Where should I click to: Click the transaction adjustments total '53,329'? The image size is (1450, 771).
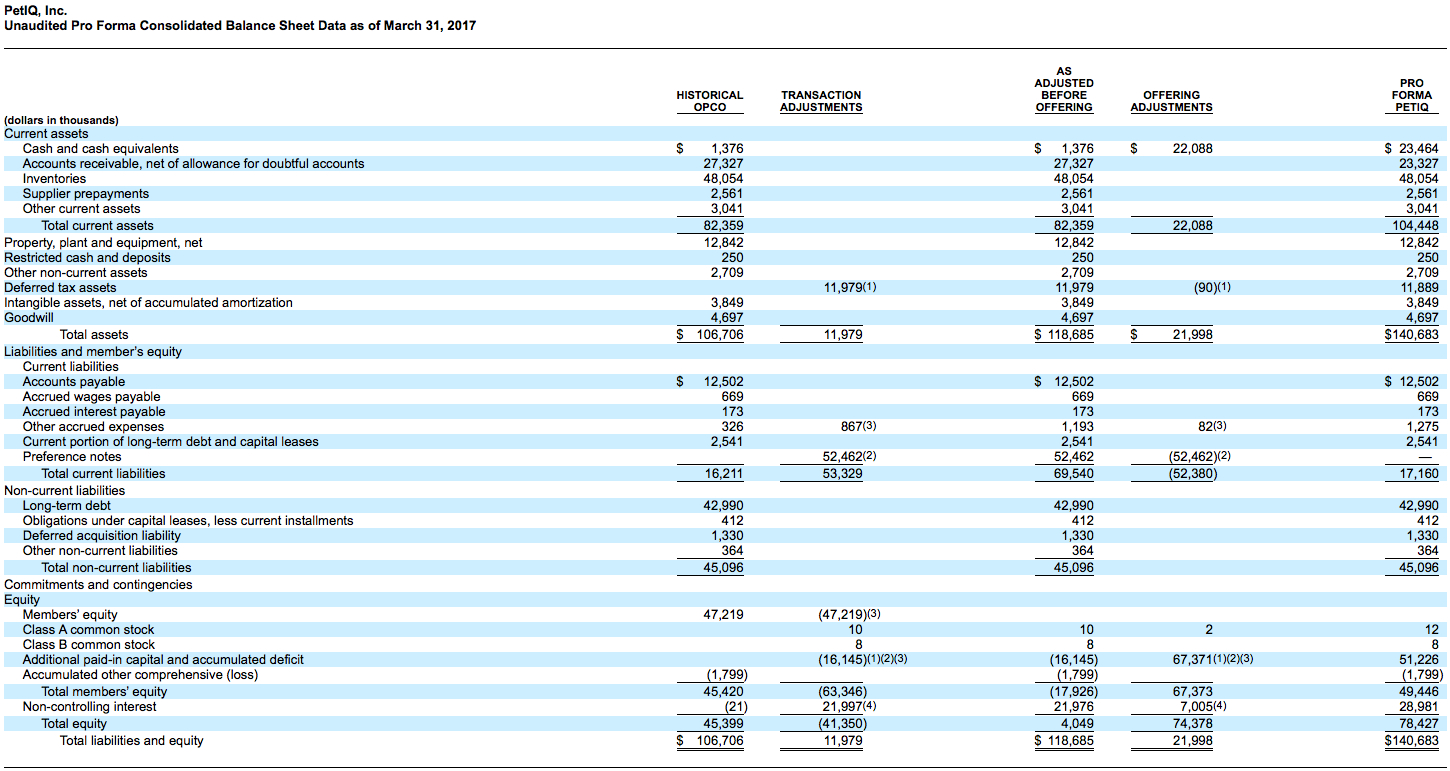tap(842, 473)
